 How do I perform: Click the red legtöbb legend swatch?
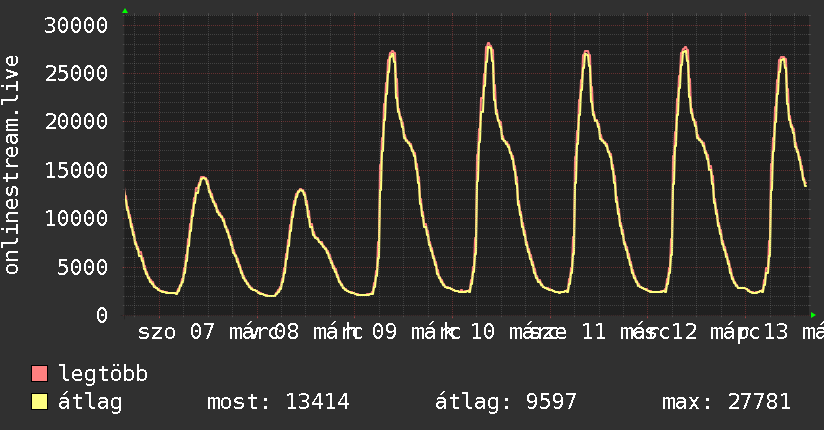40,374
